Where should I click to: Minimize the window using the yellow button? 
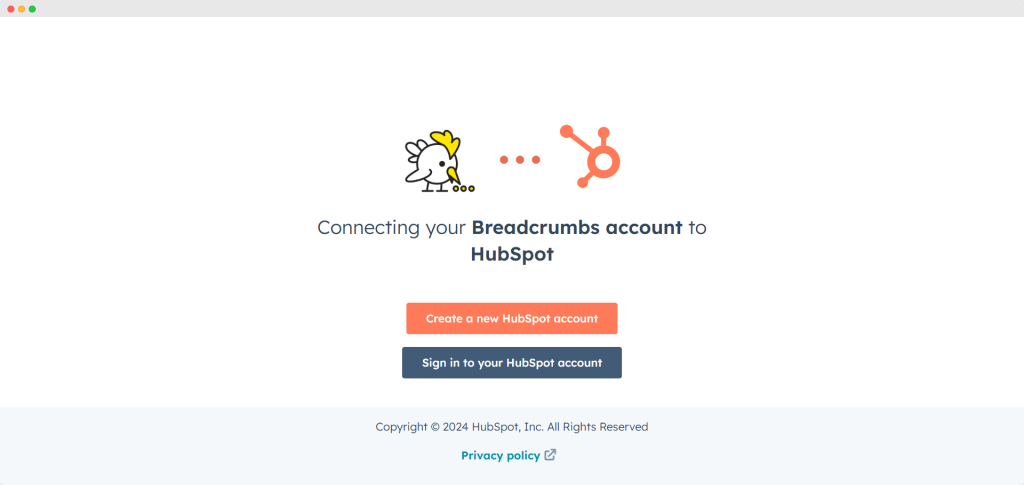[x=22, y=8]
